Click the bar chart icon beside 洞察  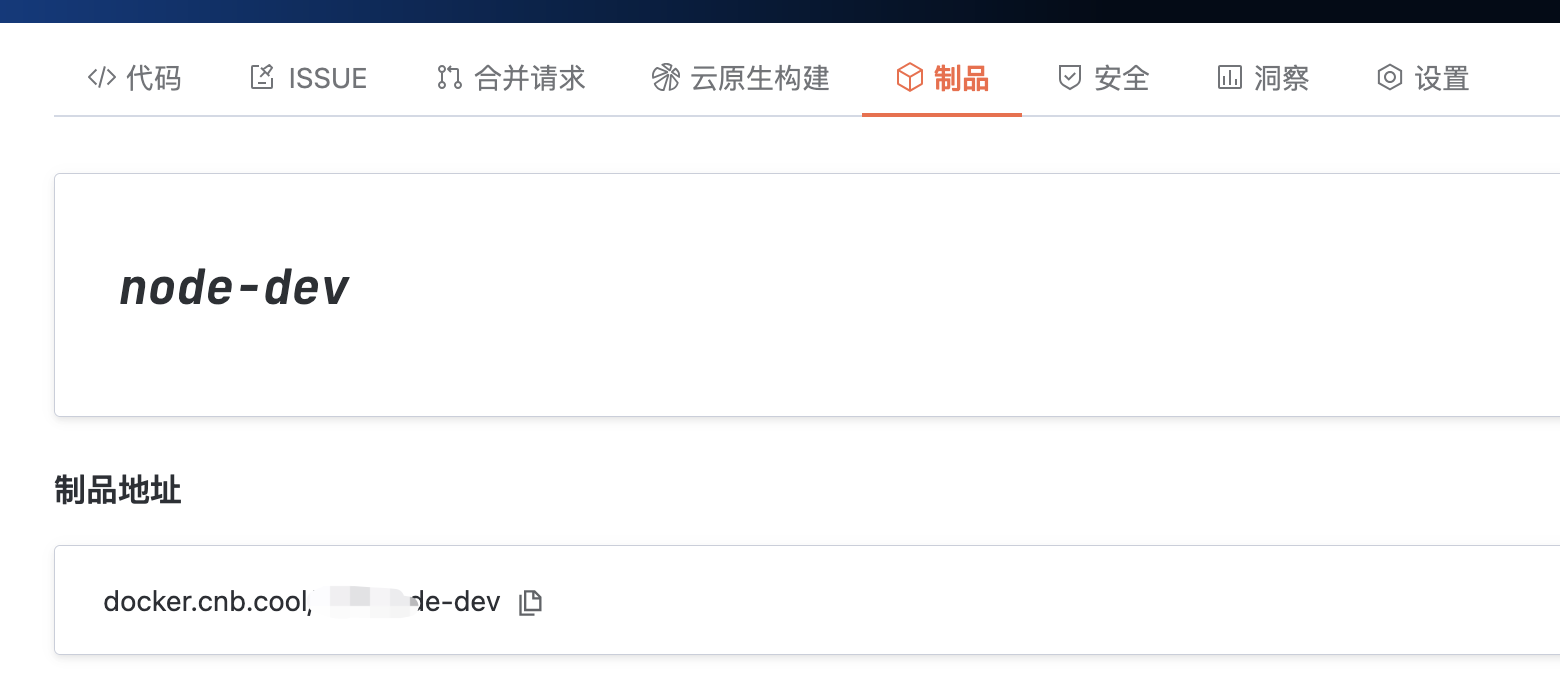coord(1229,78)
